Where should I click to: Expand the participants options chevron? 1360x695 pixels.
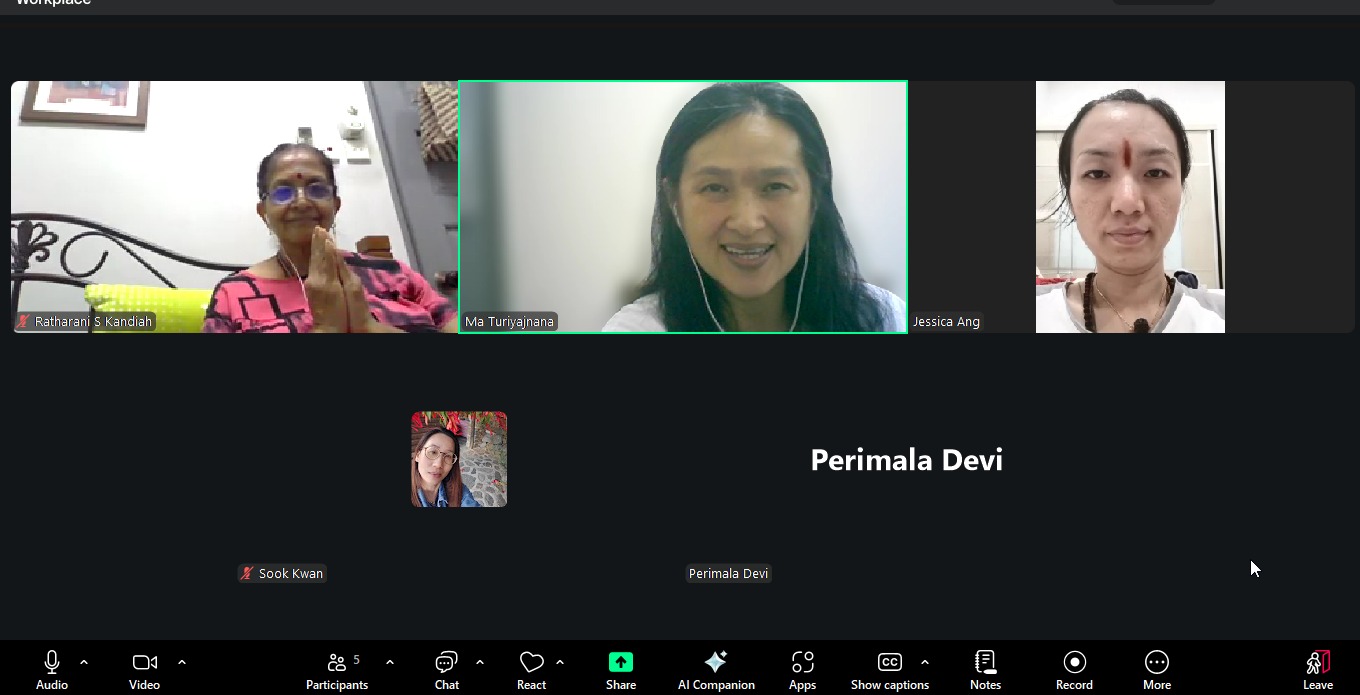[390, 662]
